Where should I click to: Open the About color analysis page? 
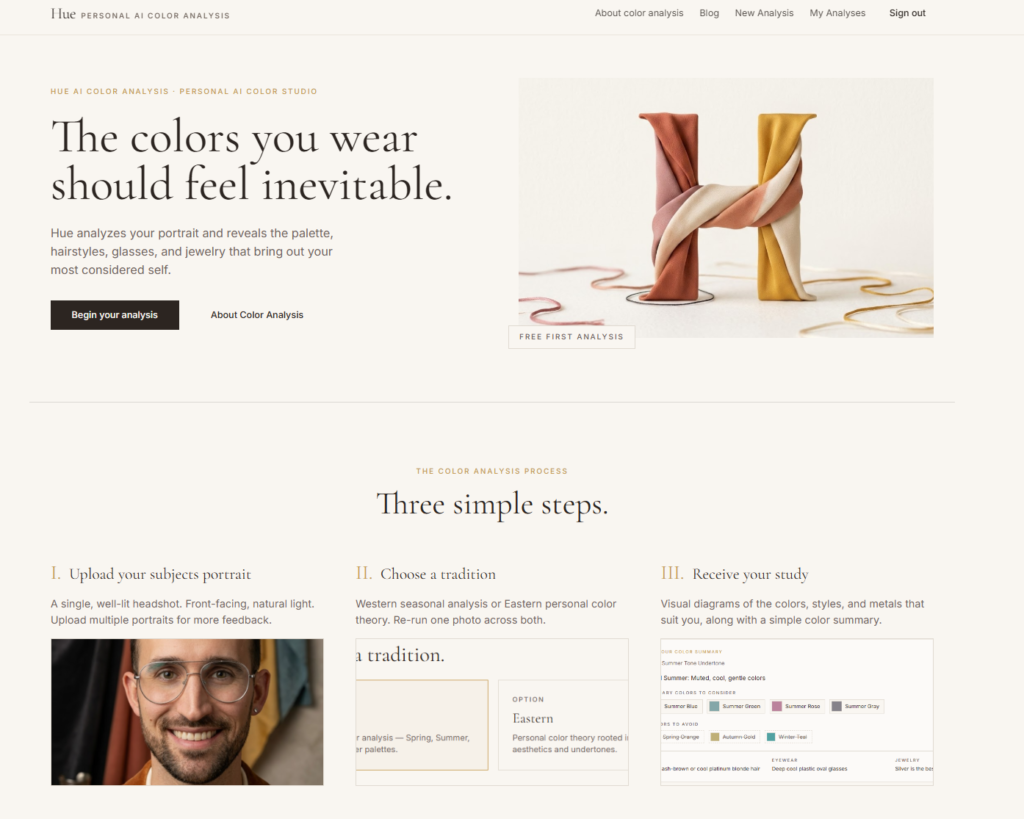pyautogui.click(x=639, y=13)
